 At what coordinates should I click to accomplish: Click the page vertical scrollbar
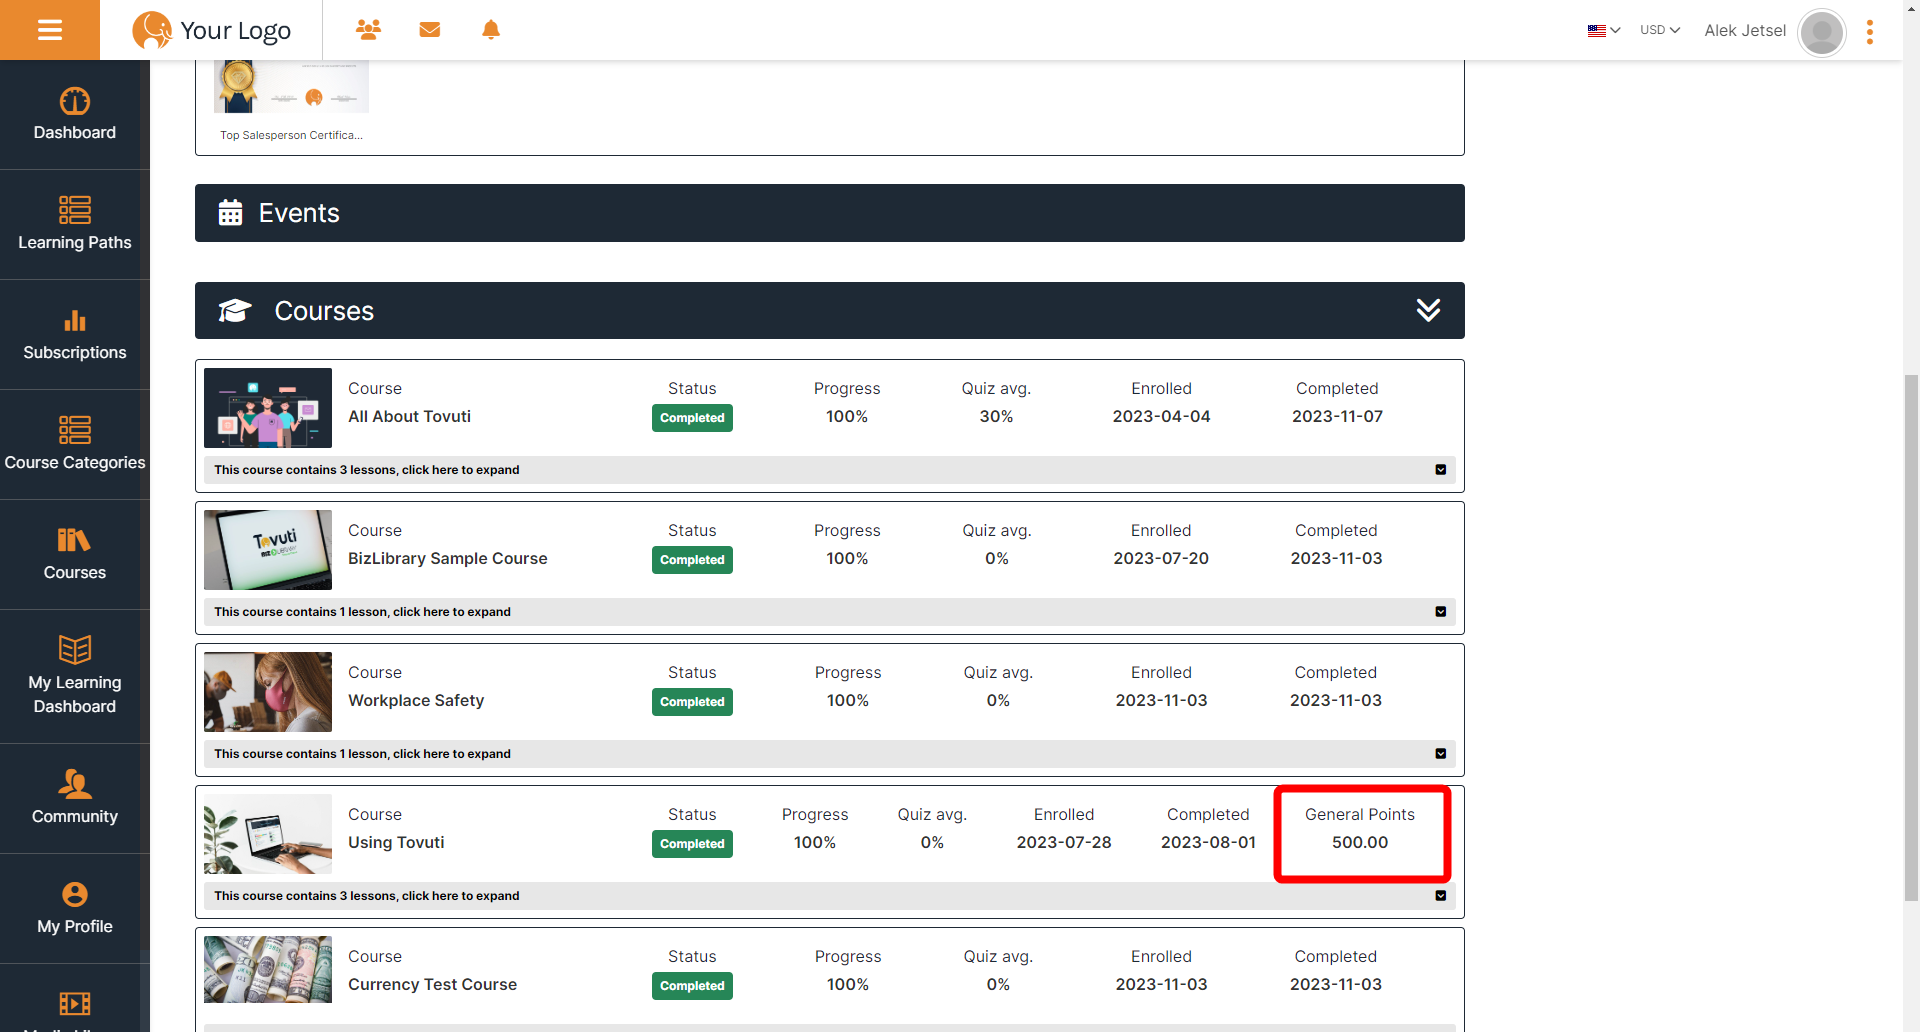point(1911,636)
